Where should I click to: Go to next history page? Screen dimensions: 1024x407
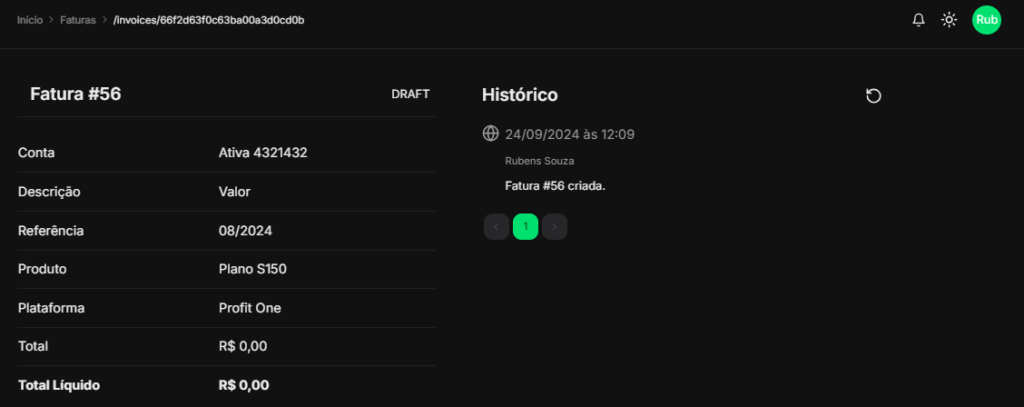point(555,227)
